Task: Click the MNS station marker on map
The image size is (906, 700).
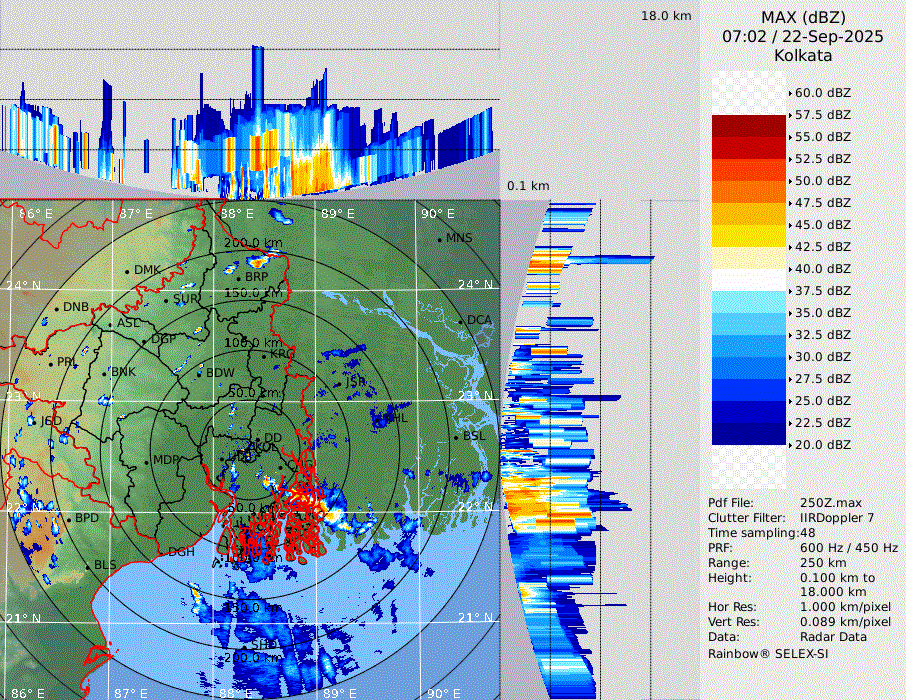Action: click(439, 239)
